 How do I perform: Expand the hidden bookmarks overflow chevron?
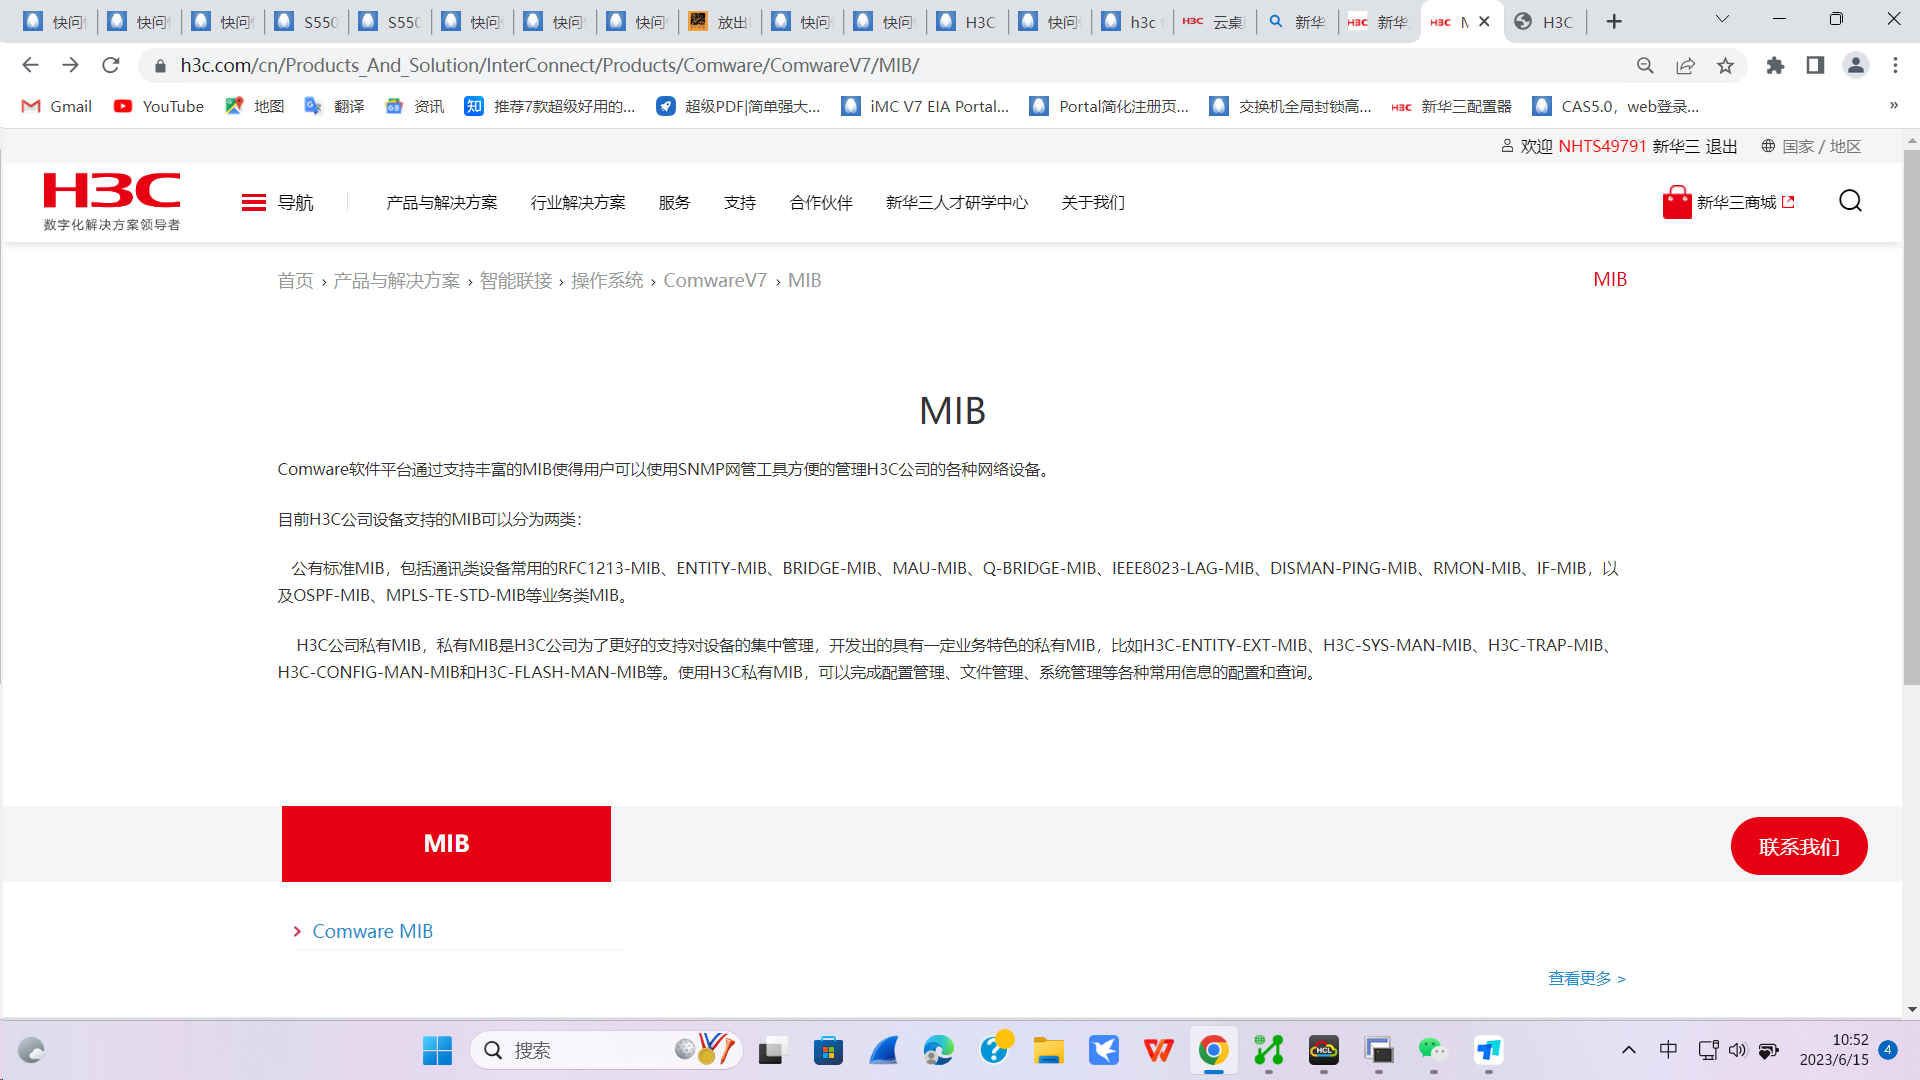(x=1893, y=106)
